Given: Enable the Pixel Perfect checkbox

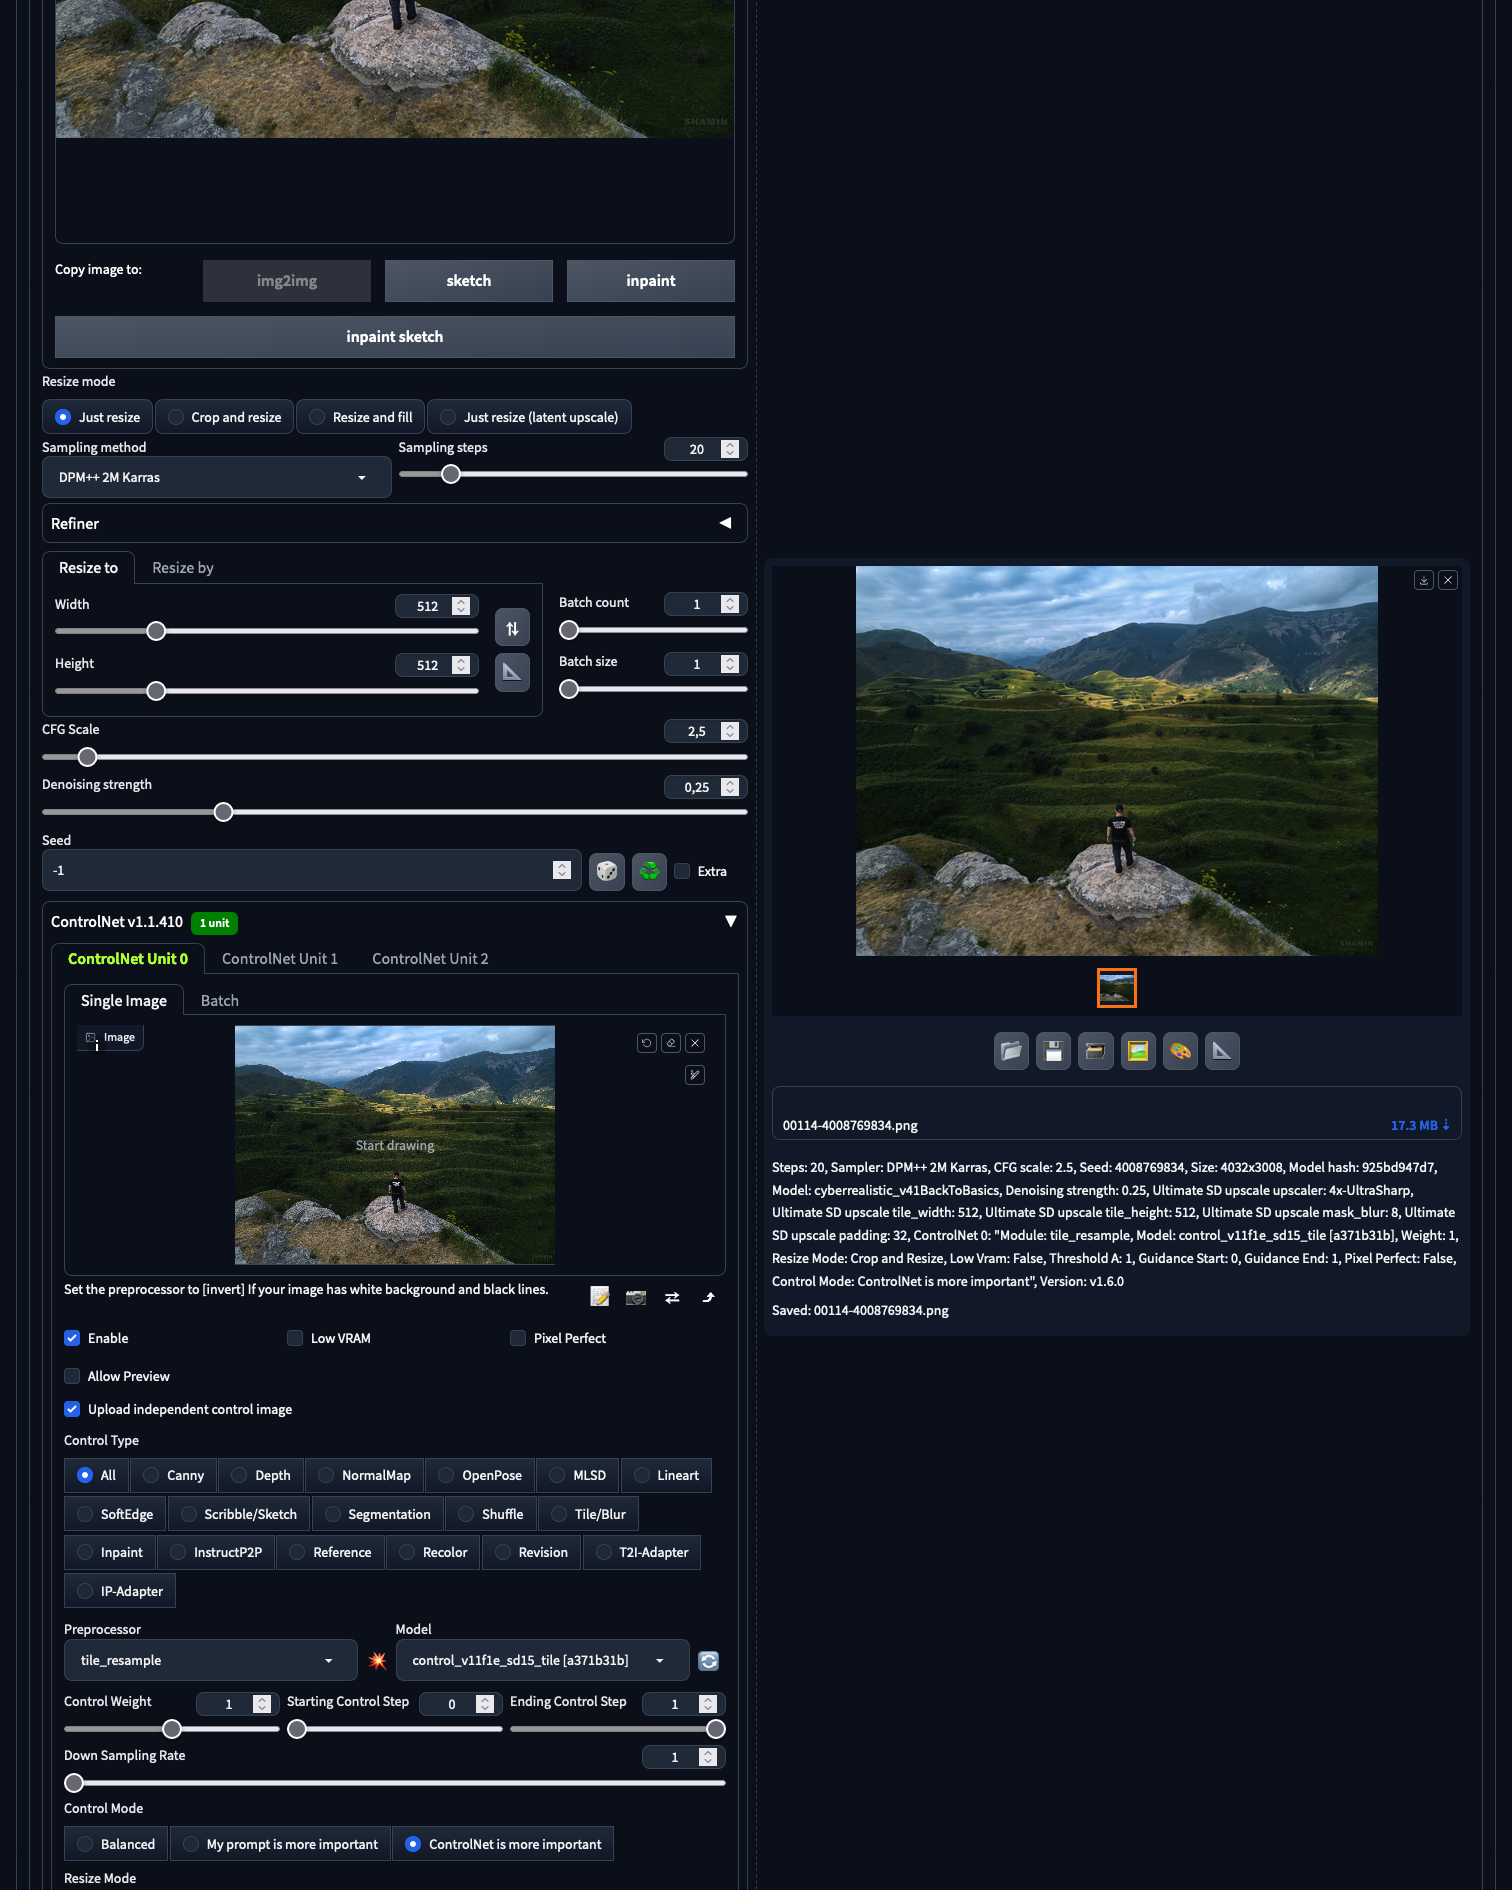Looking at the screenshot, I should [x=518, y=1338].
